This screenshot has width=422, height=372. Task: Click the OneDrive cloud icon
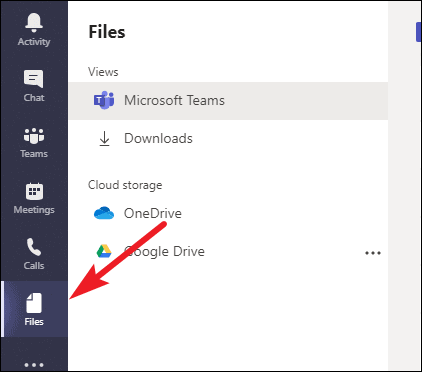coord(104,213)
